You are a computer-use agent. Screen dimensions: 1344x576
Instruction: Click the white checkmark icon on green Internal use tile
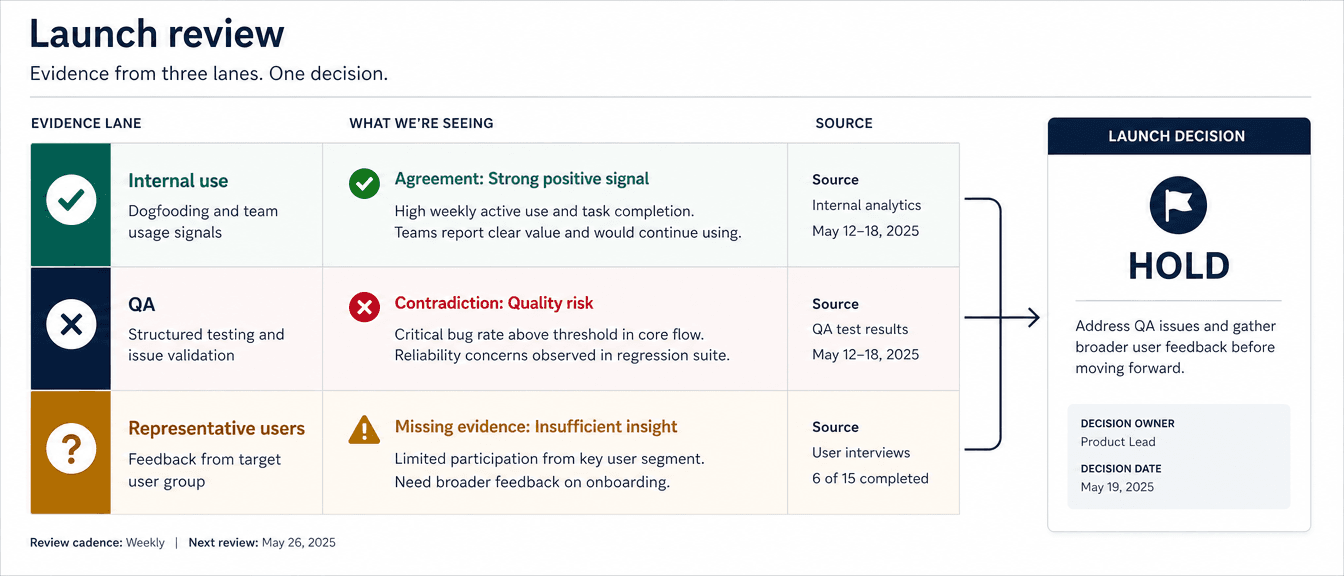71,201
